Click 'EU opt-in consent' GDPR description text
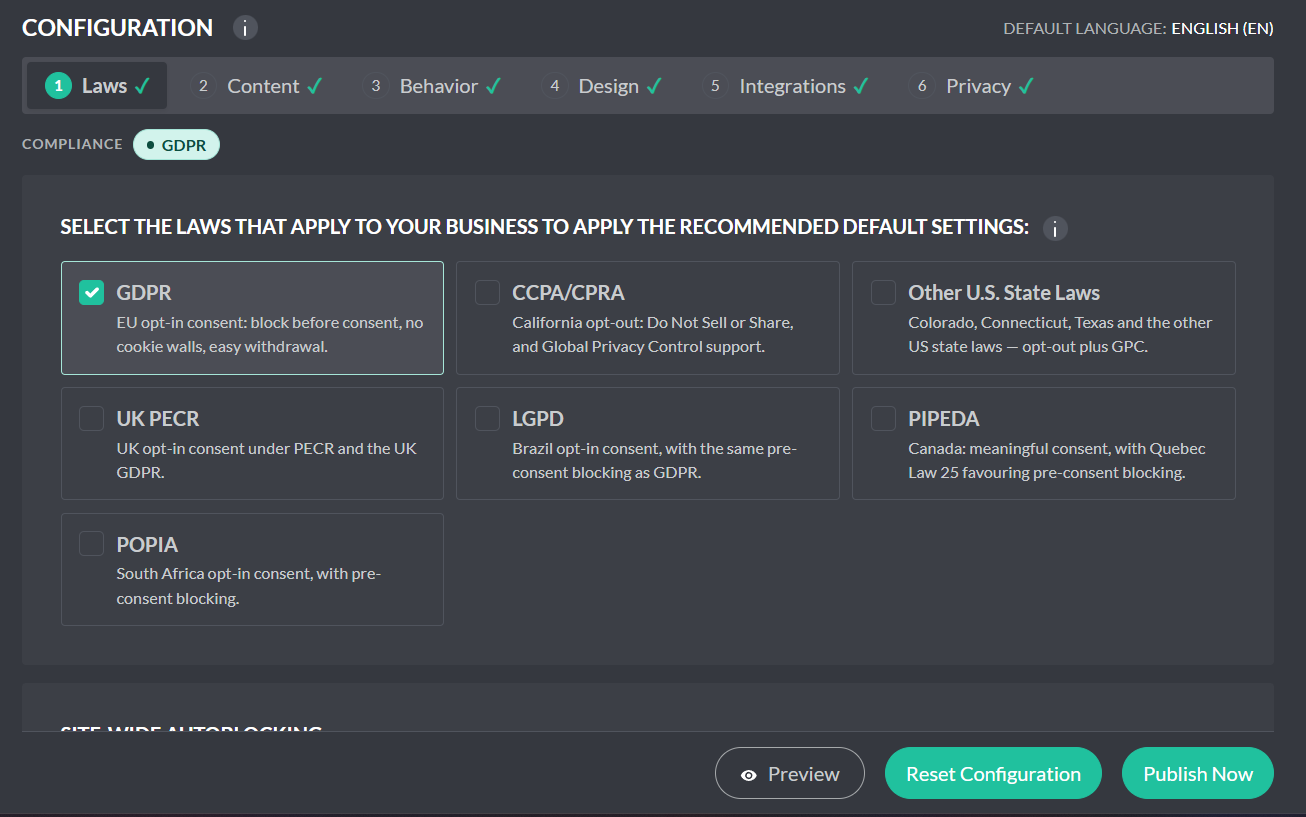 (270, 335)
